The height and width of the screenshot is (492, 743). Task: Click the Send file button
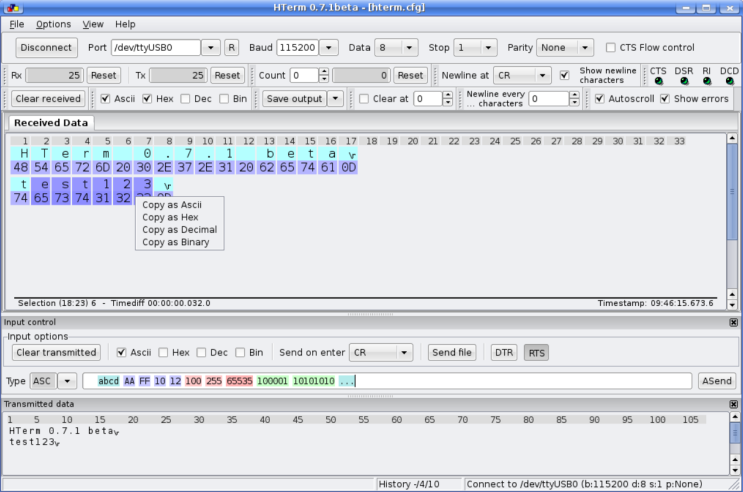(452, 352)
